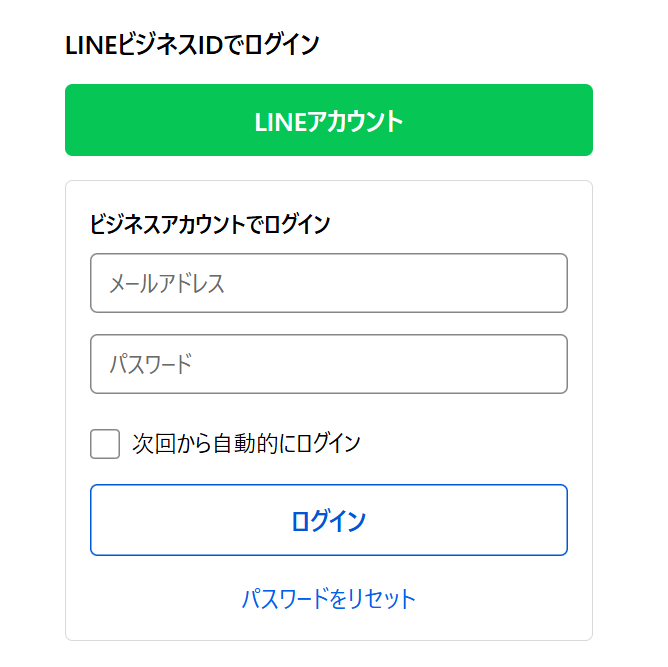The width and height of the screenshot is (668, 667).
Task: Follow the reset password link
Action: [x=328, y=599]
